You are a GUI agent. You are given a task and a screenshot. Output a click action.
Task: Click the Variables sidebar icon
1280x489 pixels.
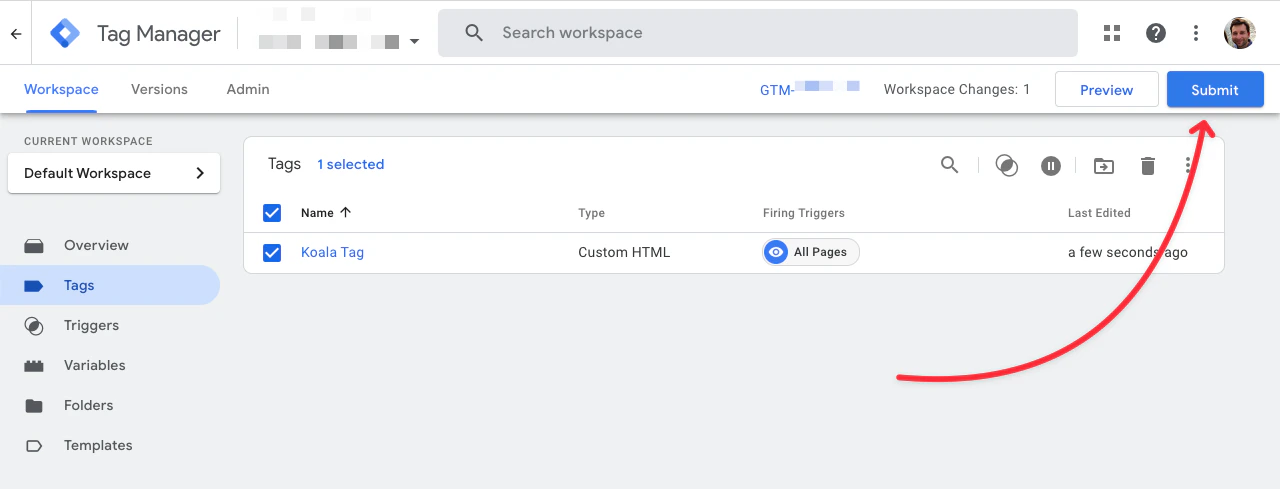pos(34,366)
